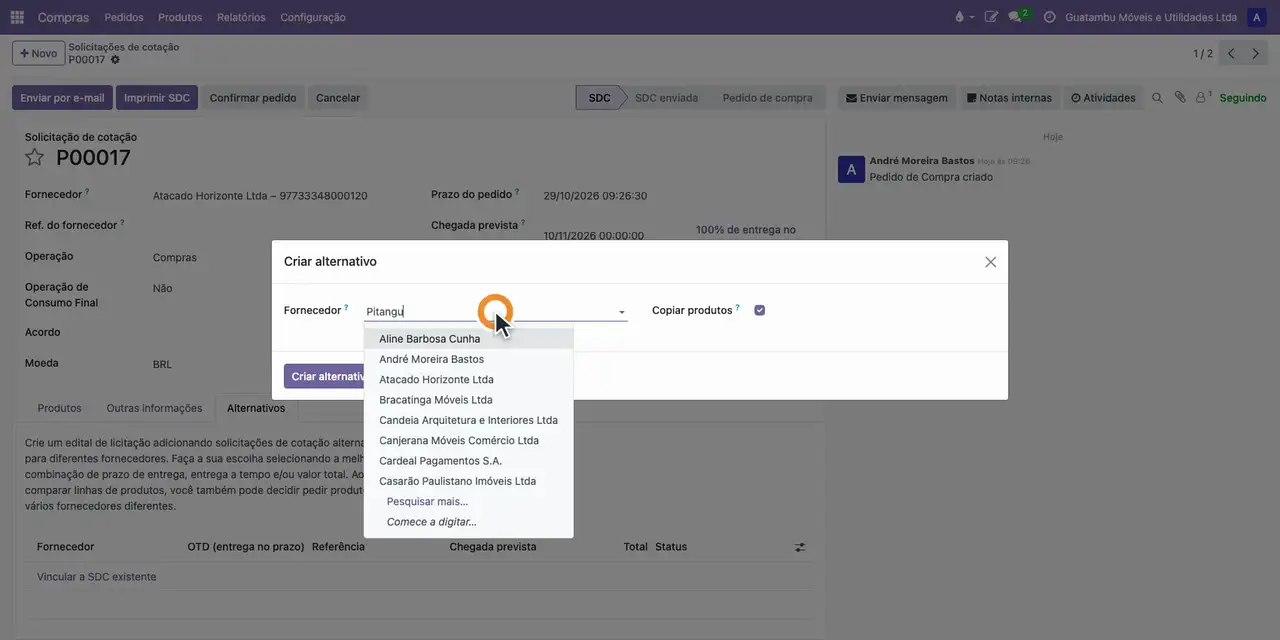This screenshot has height=640, width=1280.
Task: Click the Imprimir SDC button
Action: [157, 98]
